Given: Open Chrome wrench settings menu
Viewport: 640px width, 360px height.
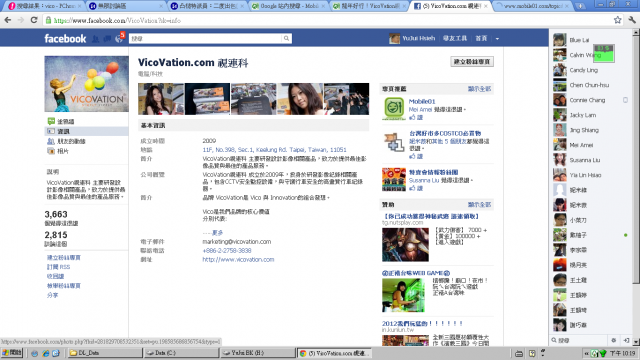Looking at the screenshot, I should 632,20.
